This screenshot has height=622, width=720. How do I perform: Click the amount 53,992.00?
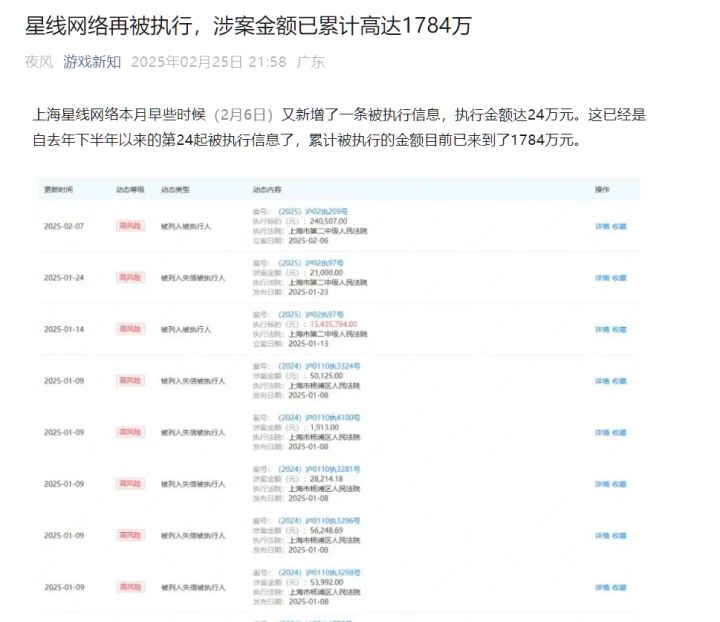click(x=326, y=582)
